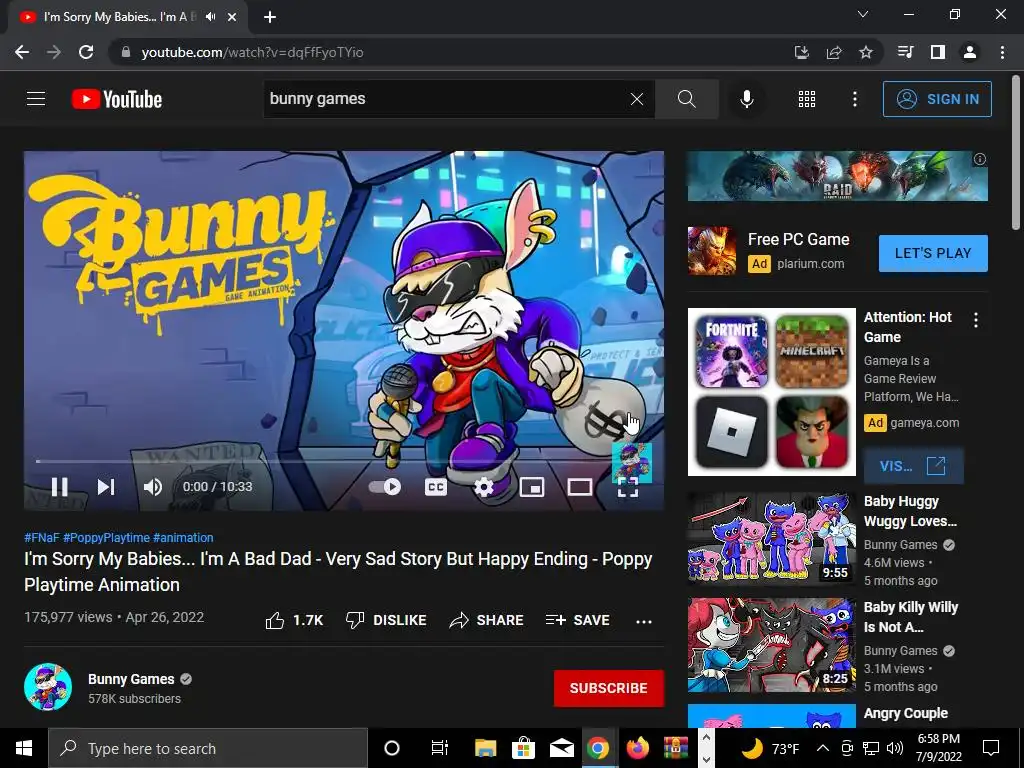Click the SIGN IN button
The image size is (1024, 768).
click(x=937, y=99)
